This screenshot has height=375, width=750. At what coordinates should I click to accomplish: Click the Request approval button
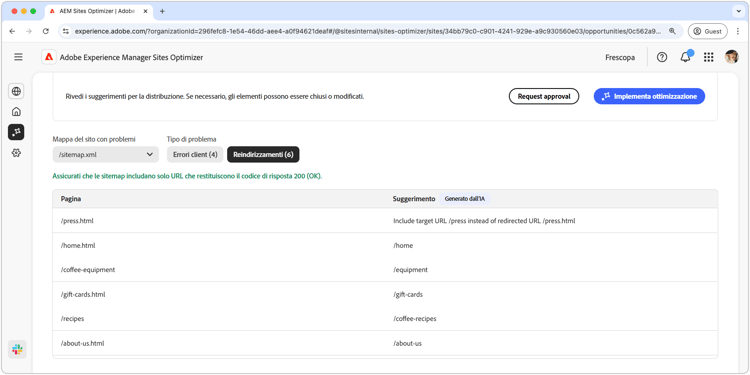pos(544,96)
